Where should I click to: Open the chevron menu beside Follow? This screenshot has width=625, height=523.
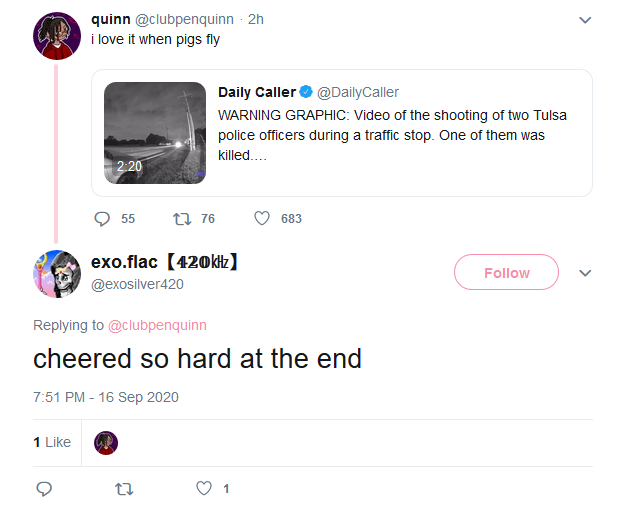pos(586,273)
